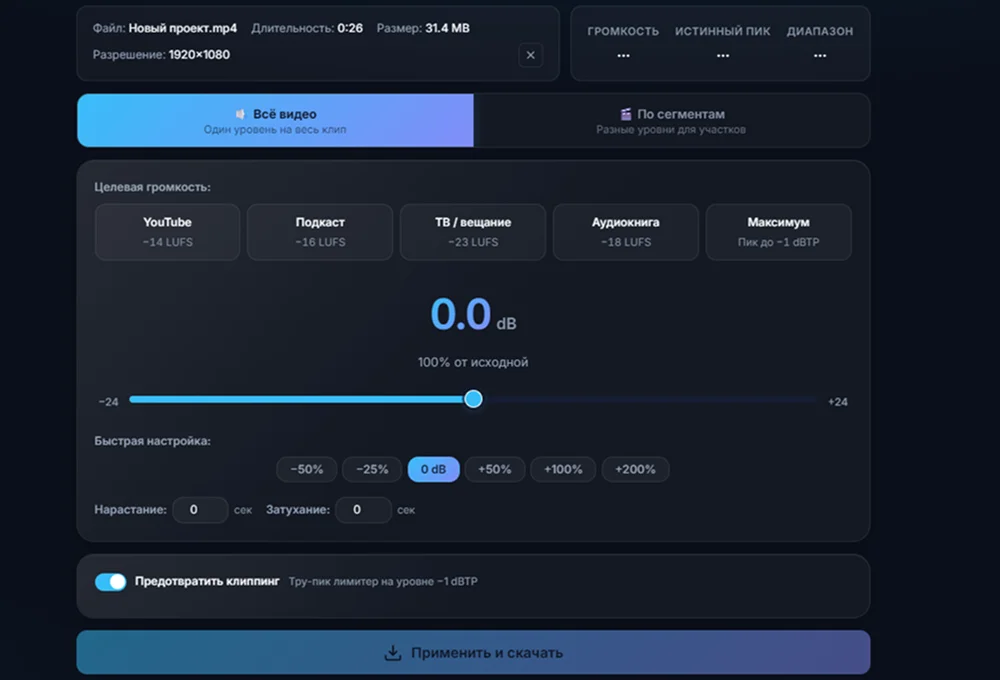Select the ТВ / вещание −23 LUFS preset
The width and height of the screenshot is (1000, 680).
click(473, 232)
